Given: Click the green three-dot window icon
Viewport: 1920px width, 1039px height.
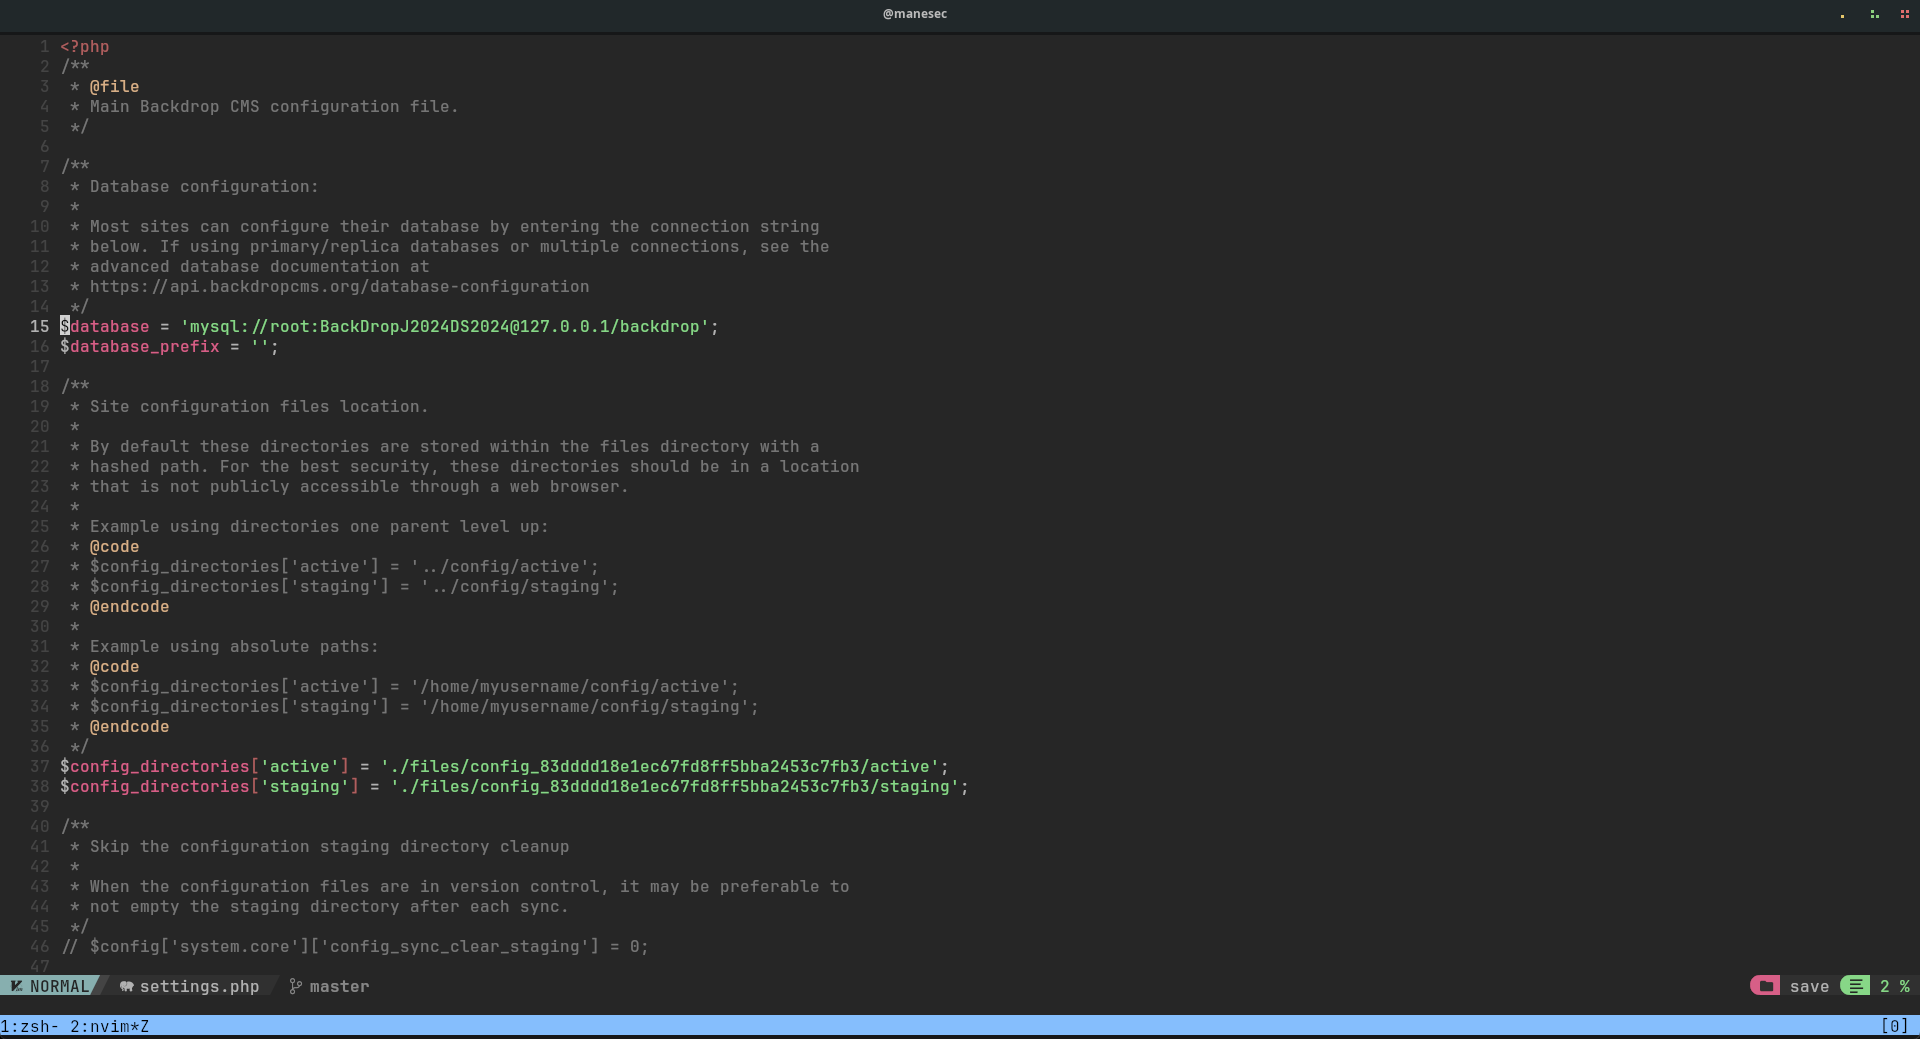Looking at the screenshot, I should [x=1874, y=14].
